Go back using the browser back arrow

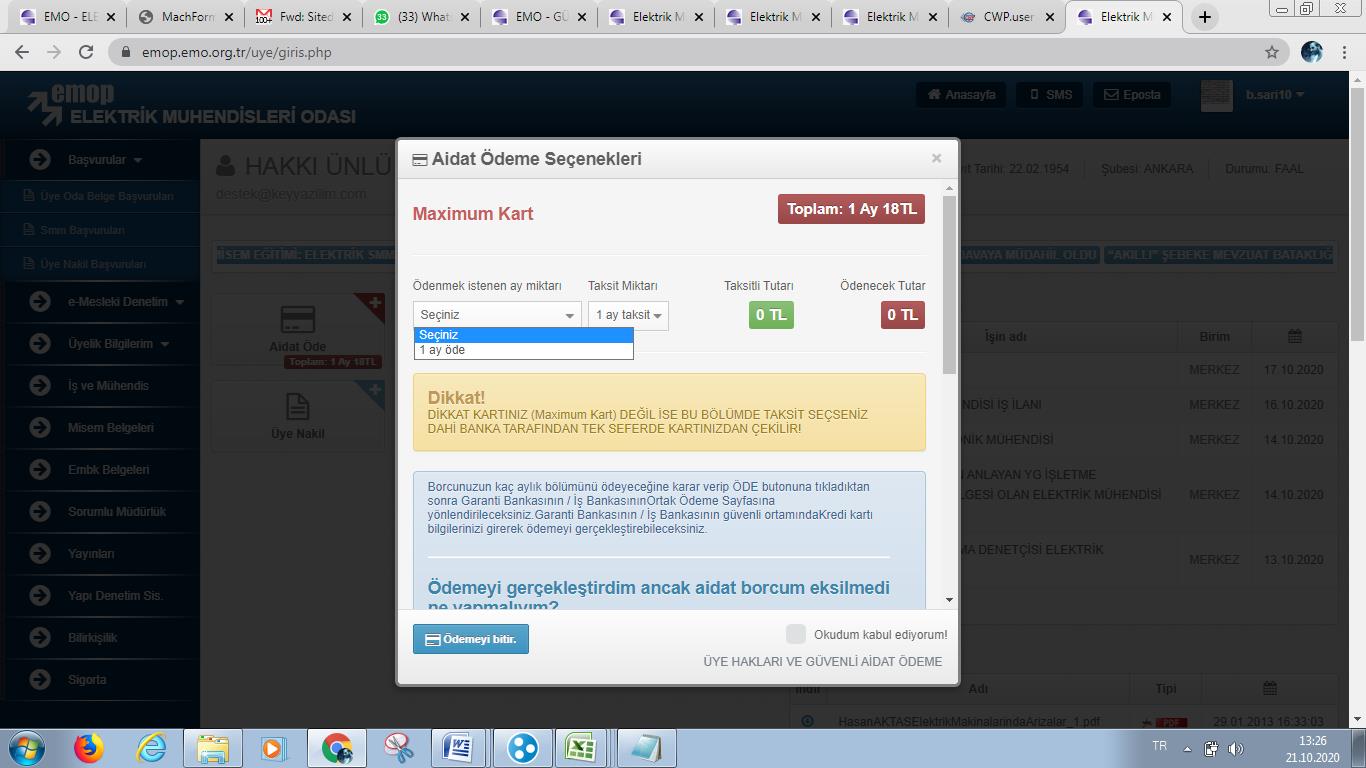pos(22,52)
